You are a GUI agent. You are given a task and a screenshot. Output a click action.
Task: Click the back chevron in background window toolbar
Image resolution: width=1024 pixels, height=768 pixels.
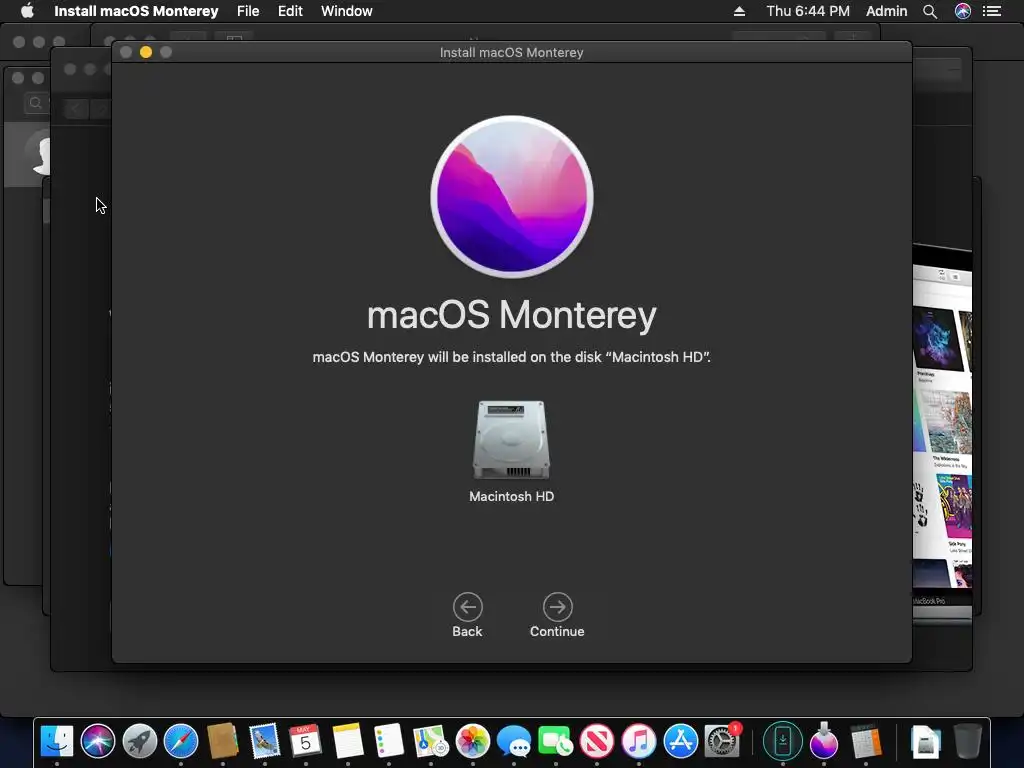(75, 109)
